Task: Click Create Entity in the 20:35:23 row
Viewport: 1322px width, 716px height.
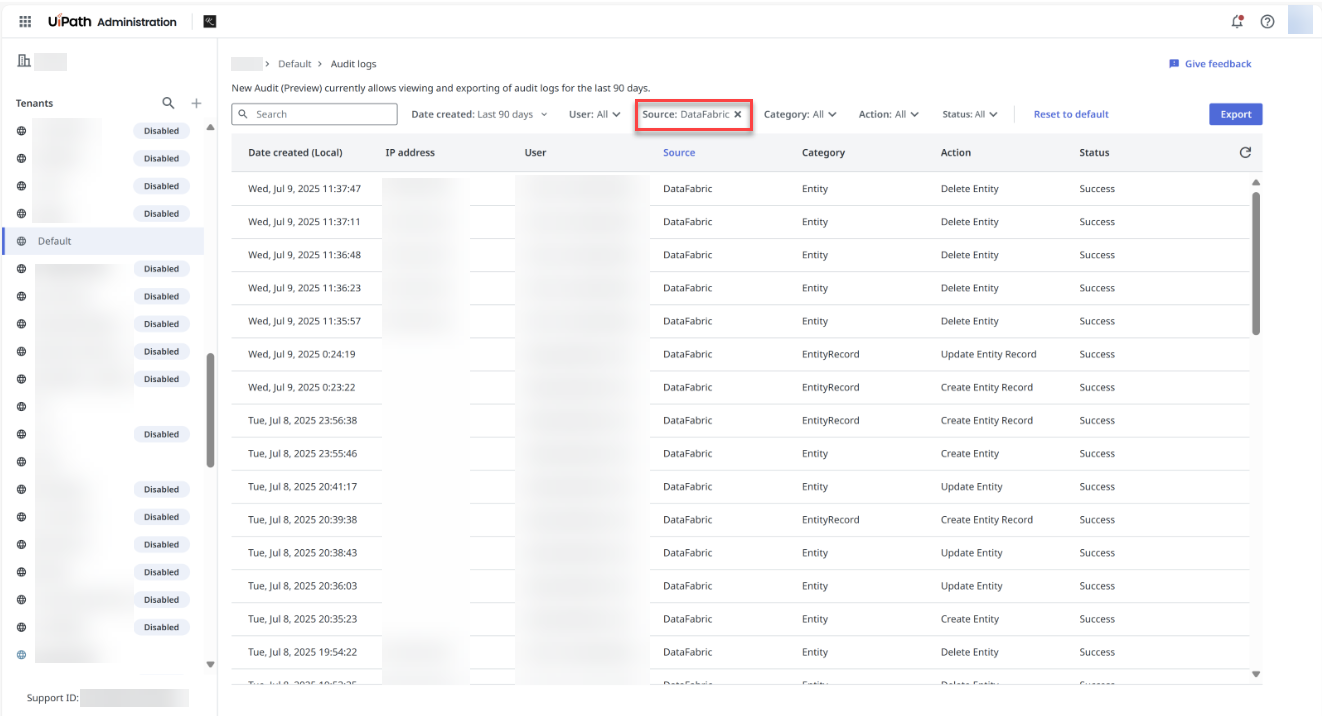Action: [x=970, y=619]
